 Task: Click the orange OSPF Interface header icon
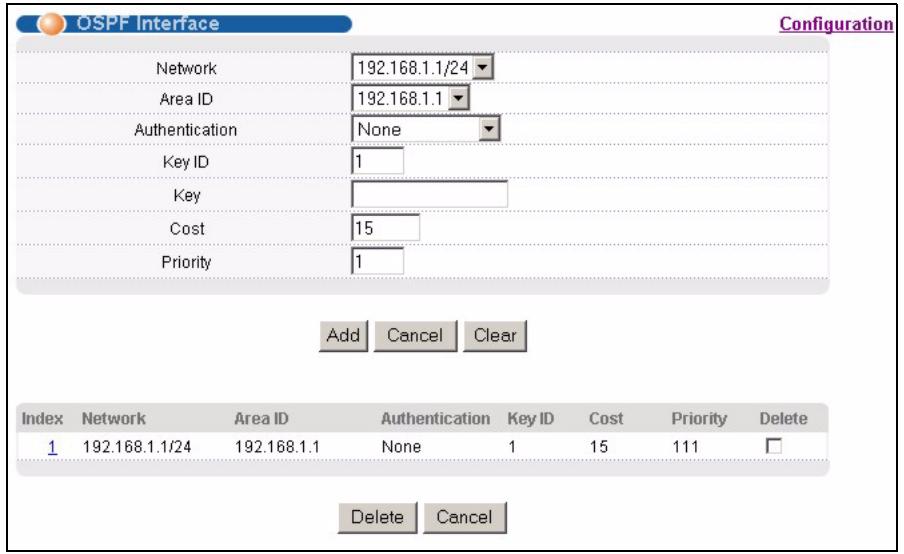click(x=51, y=24)
